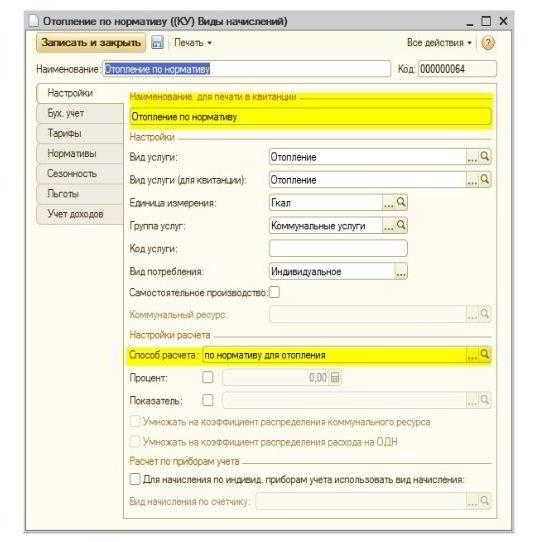Select the Льготы tab
The height and width of the screenshot is (542, 538).
pyautogui.click(x=80, y=194)
